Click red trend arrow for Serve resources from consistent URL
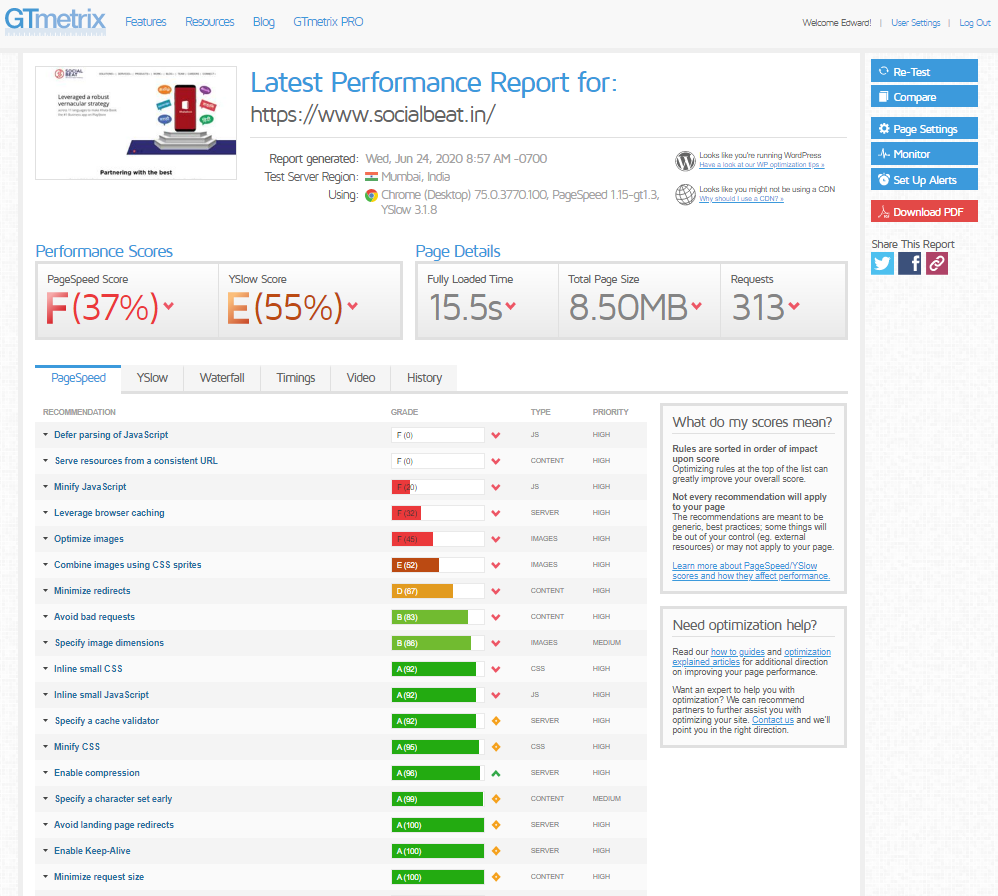Image resolution: width=998 pixels, height=896 pixels. pyautogui.click(x=496, y=461)
